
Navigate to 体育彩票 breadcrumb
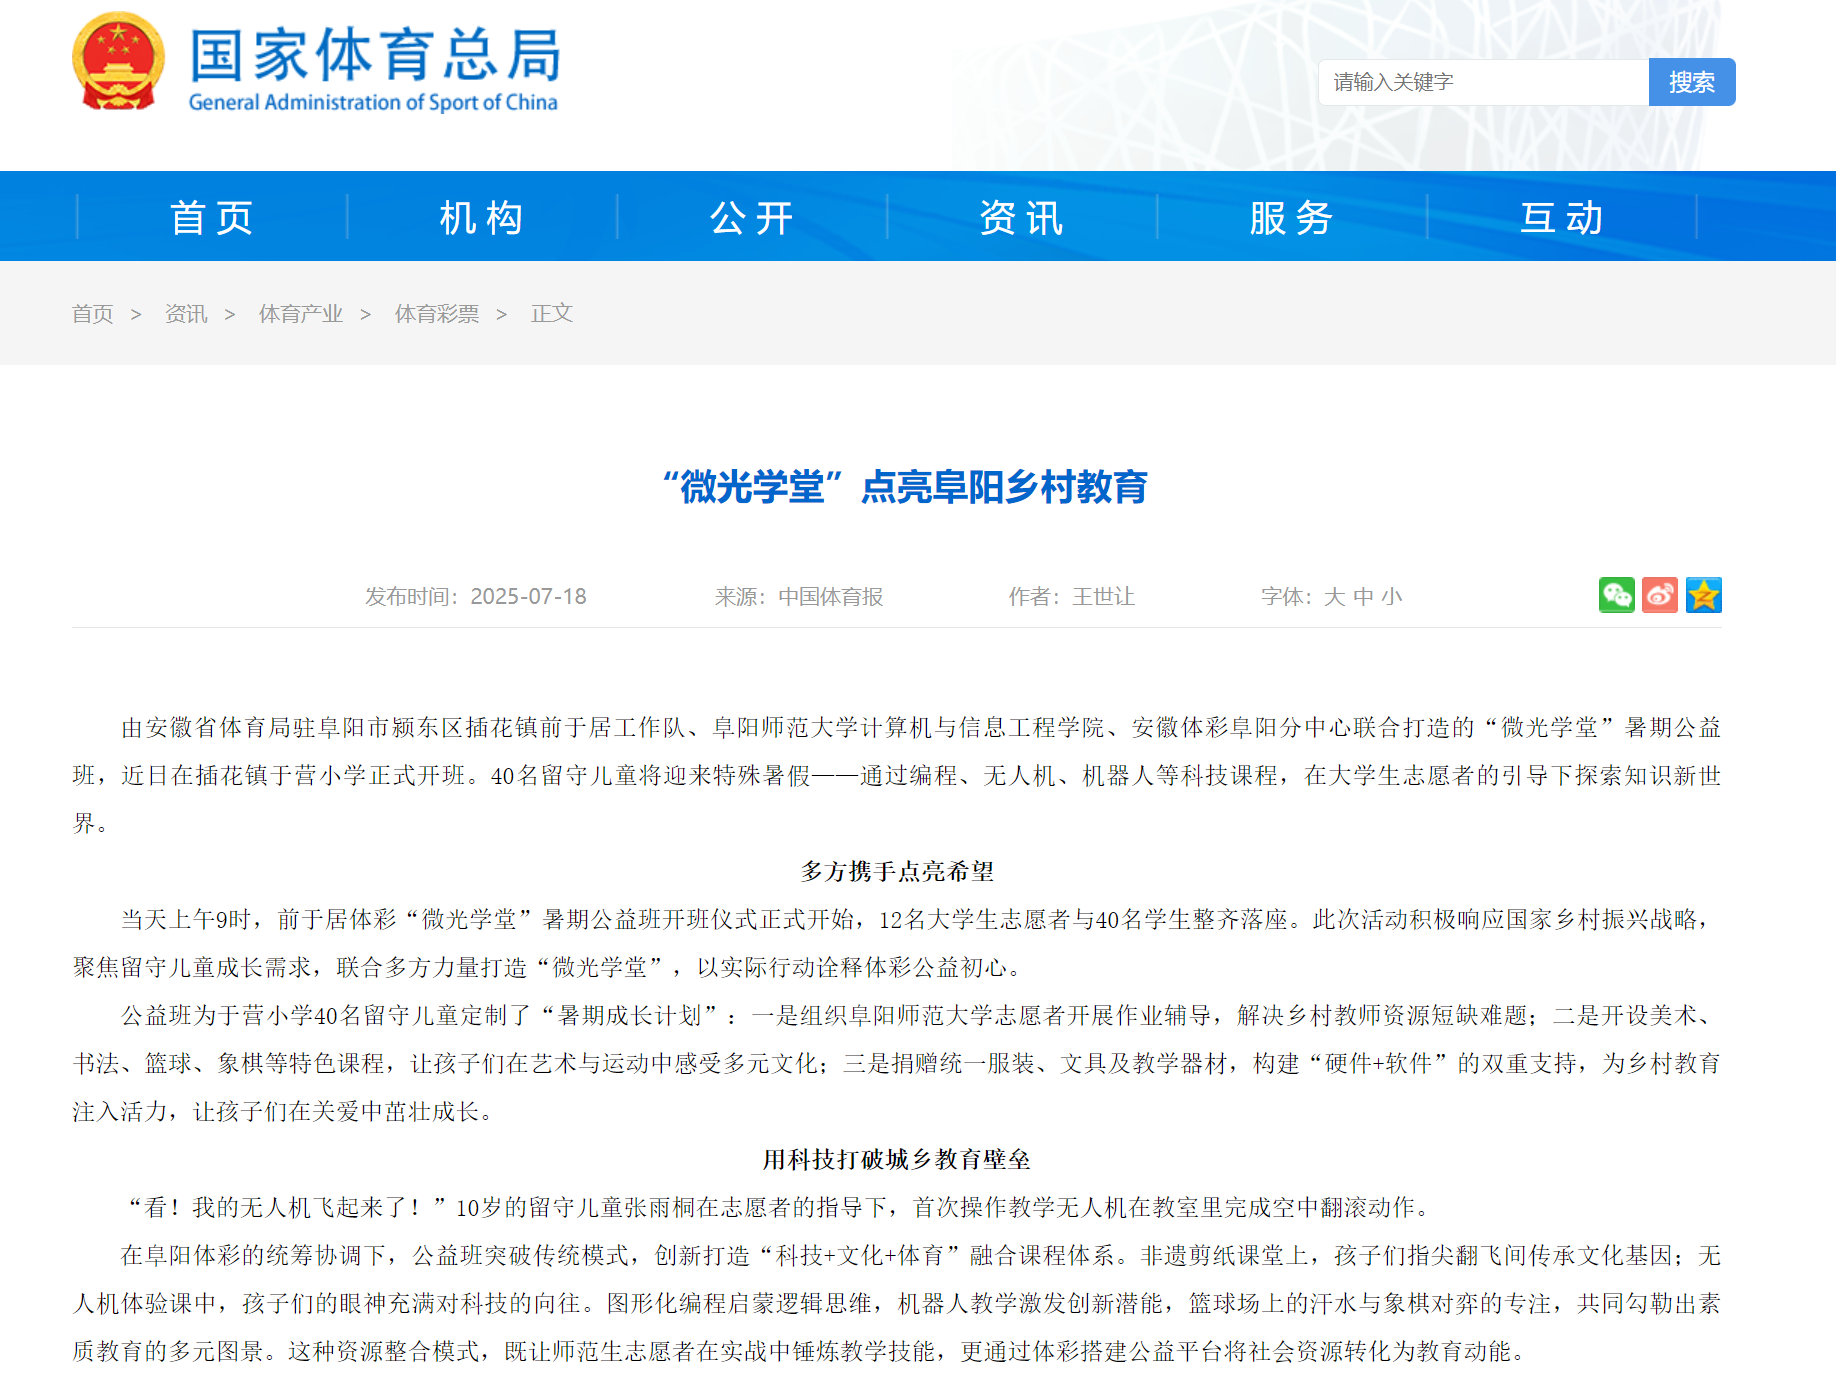[436, 314]
